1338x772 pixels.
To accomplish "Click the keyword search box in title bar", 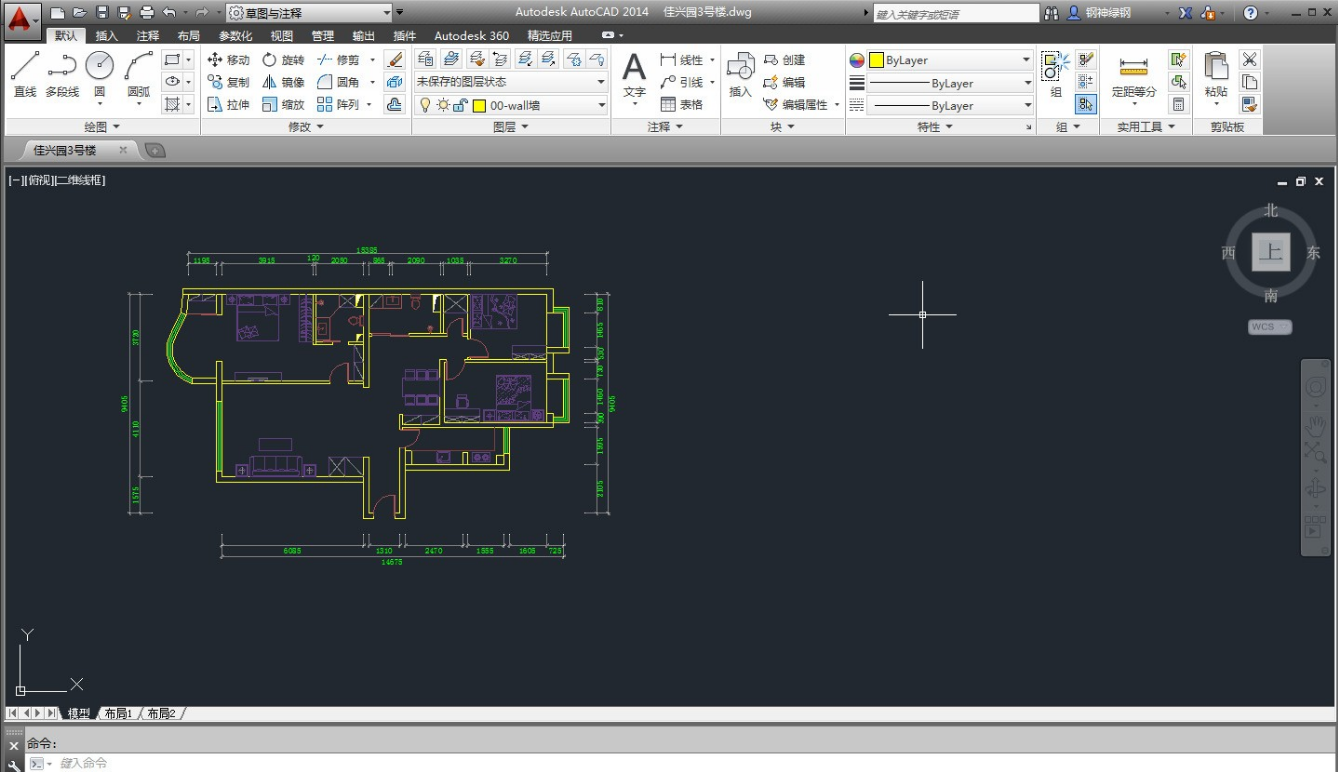I will (957, 13).
